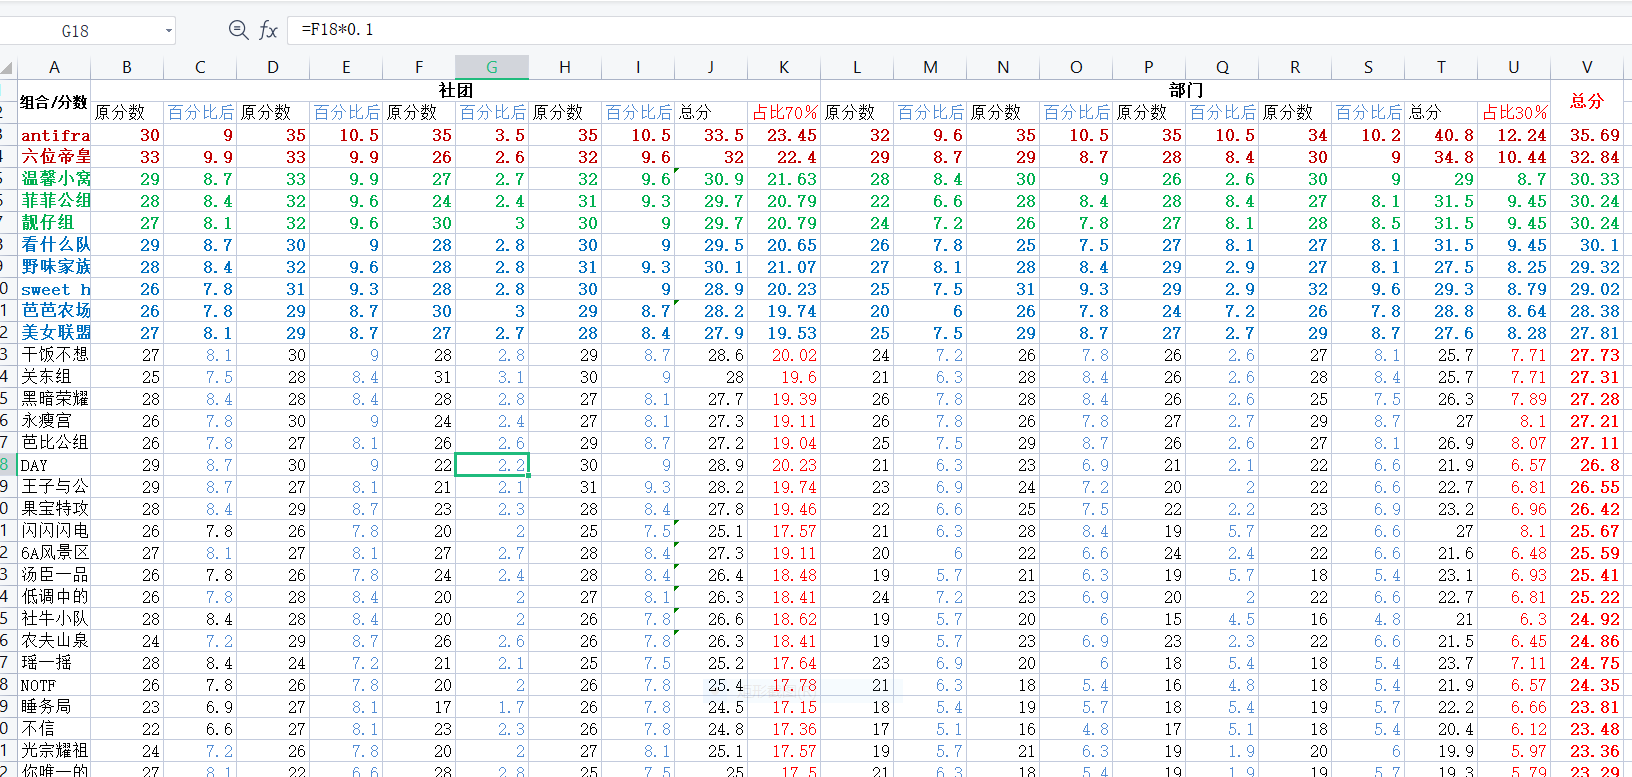Select the 睡务局 team name cell

point(54,707)
